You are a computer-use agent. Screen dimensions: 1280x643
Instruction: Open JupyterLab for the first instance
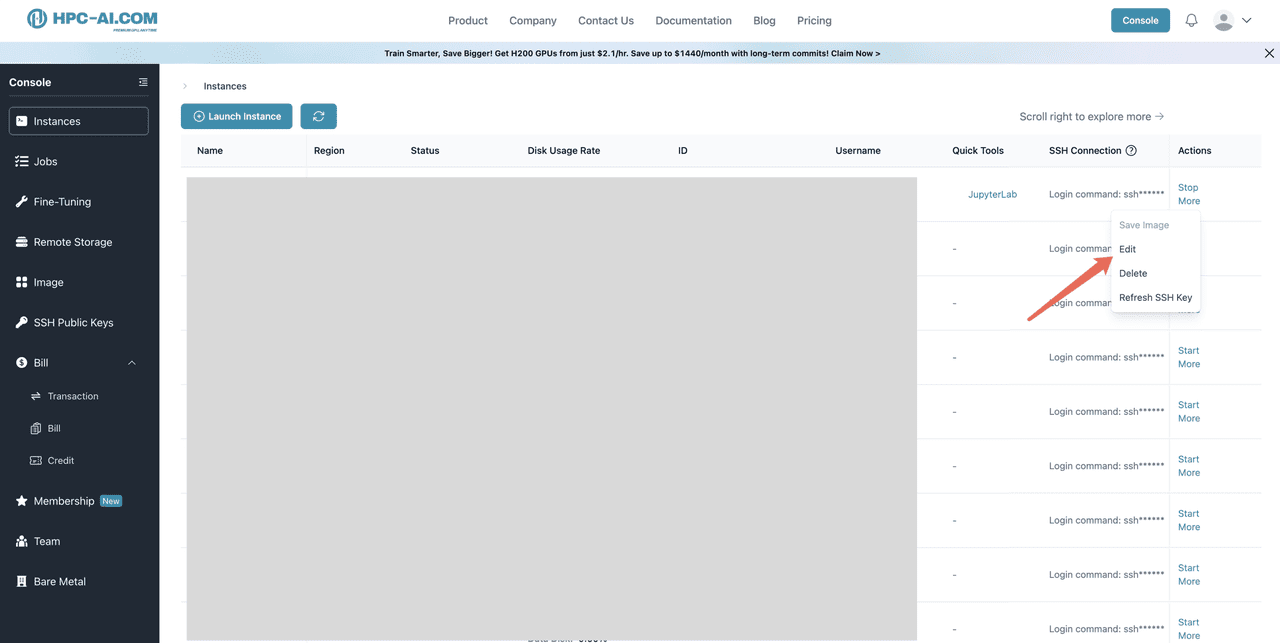click(x=992, y=194)
